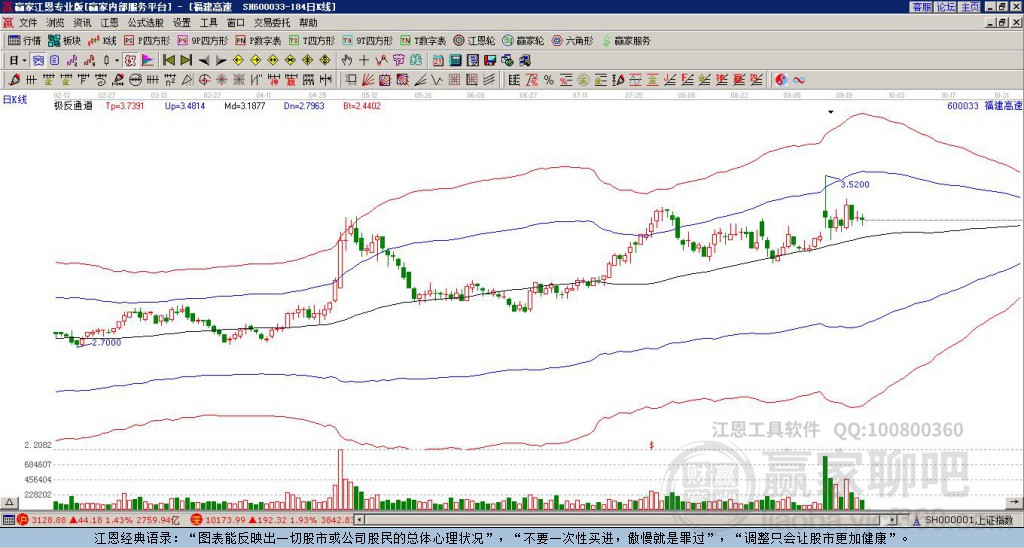Image resolution: width=1024 pixels, height=548 pixels.
Task: Open the calculator tool icon
Action: tap(455, 61)
